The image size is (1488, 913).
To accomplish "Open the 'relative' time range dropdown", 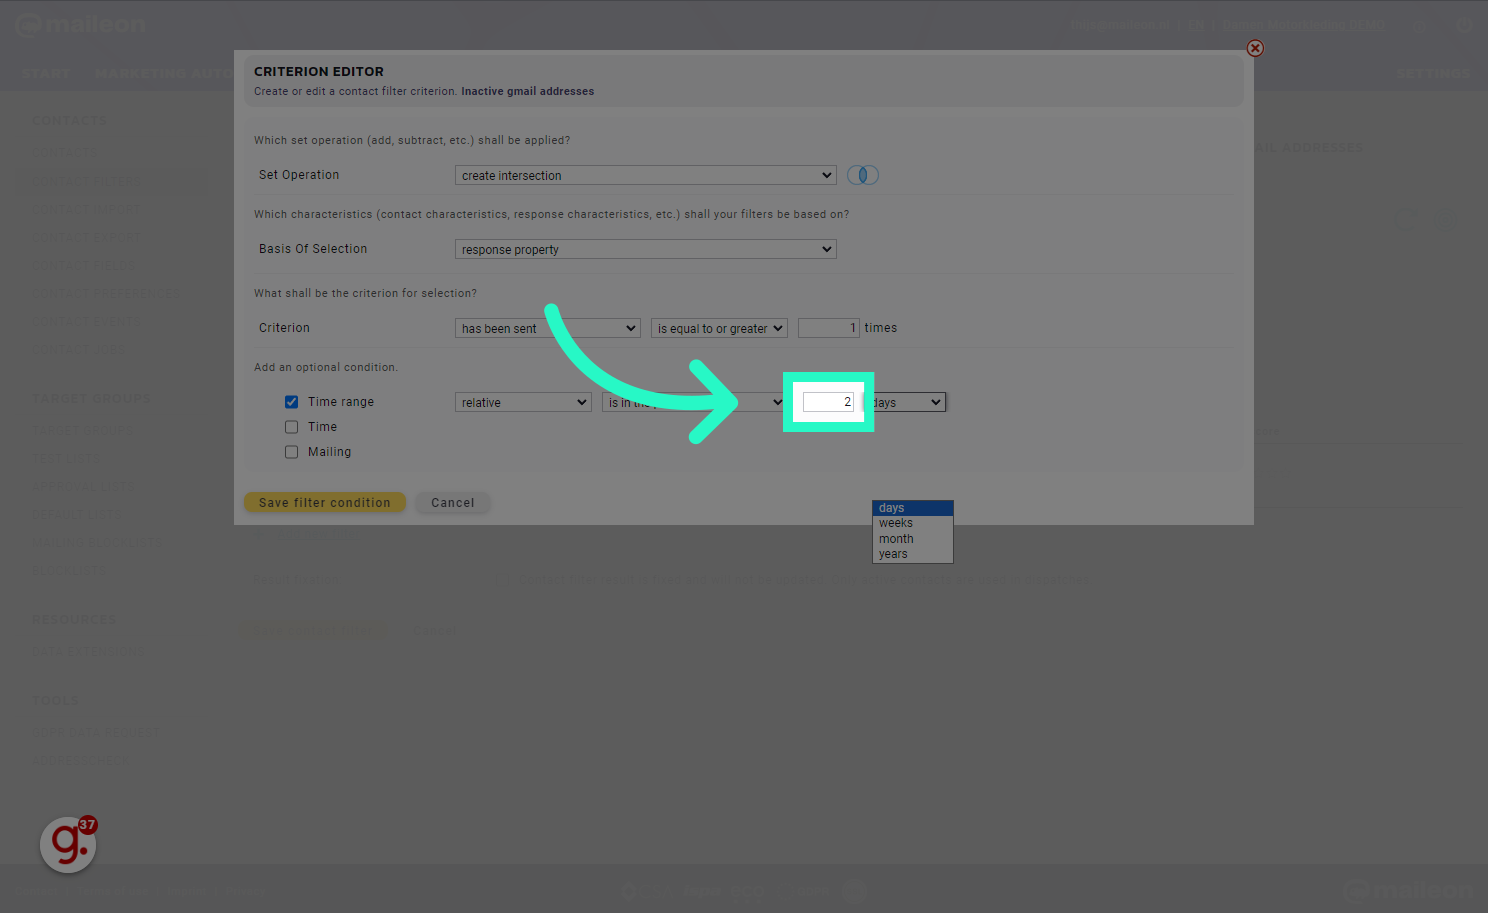I will coord(523,402).
